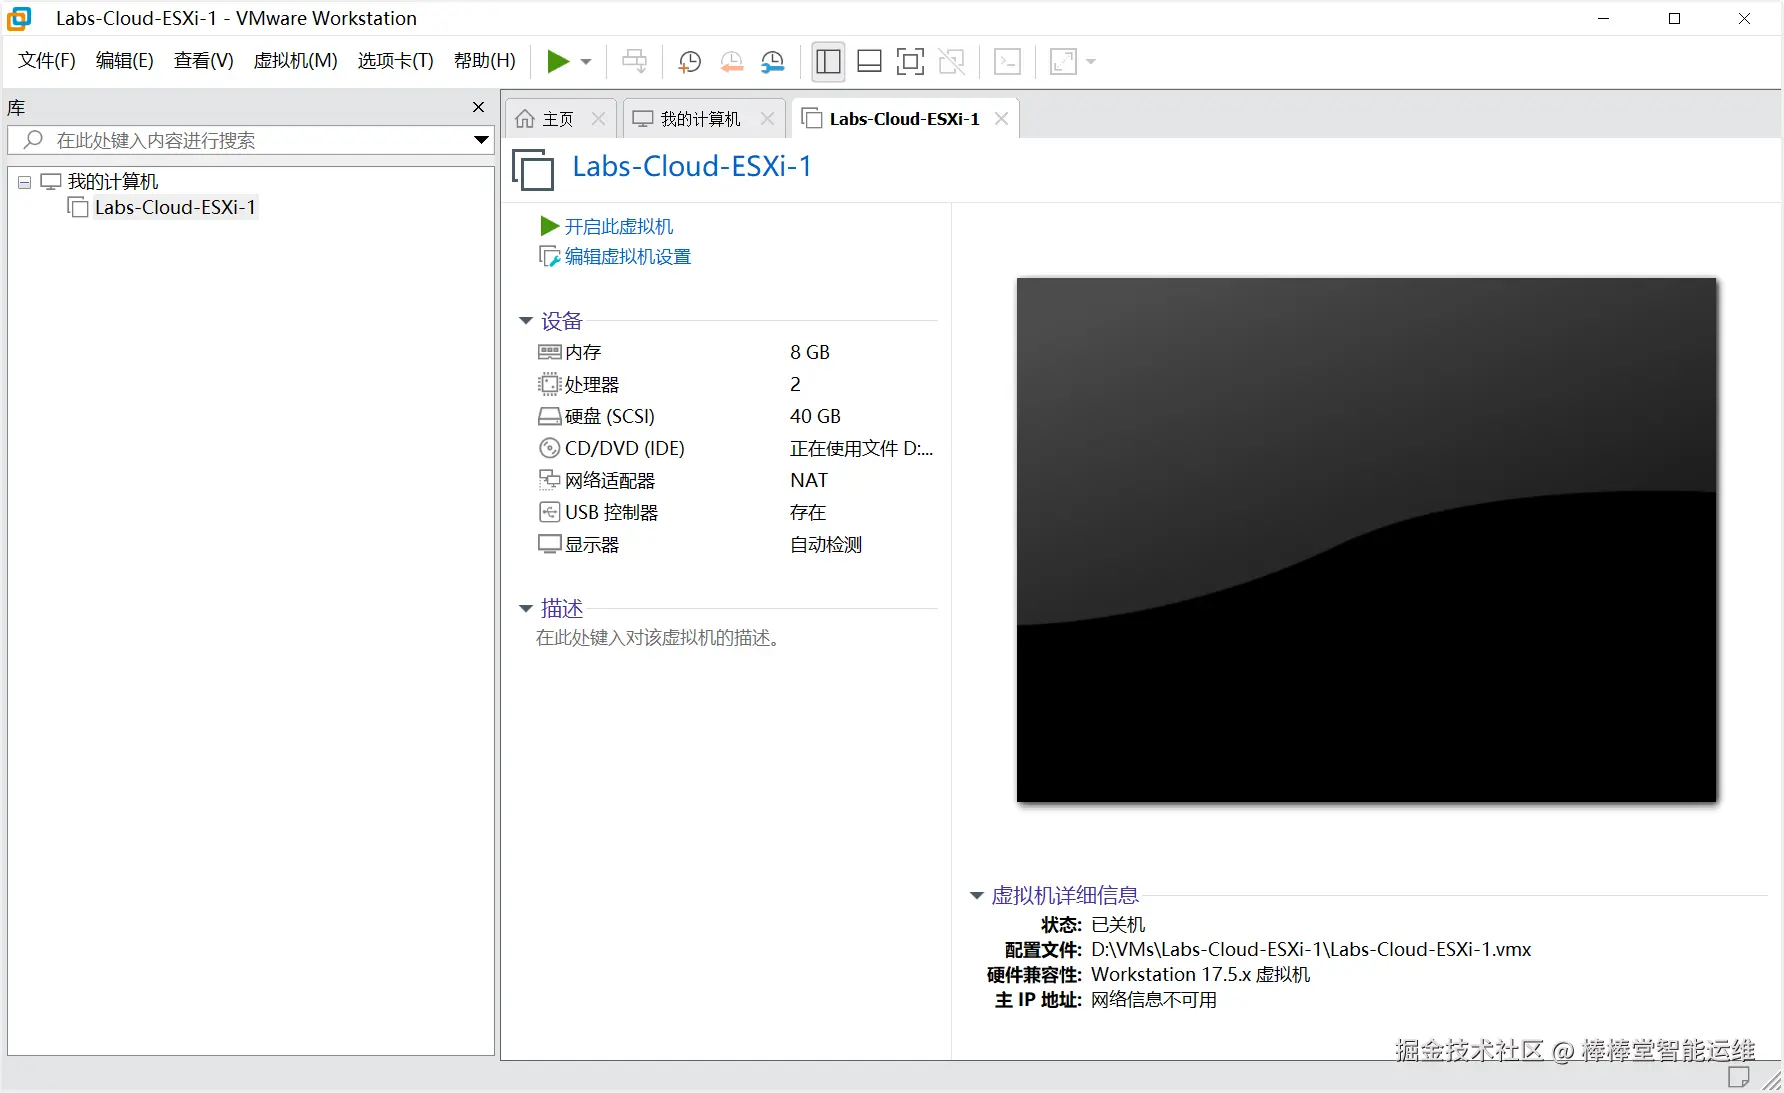Click the NAT network adapter value
Screen dimensions: 1784x1093
pyautogui.click(x=809, y=480)
